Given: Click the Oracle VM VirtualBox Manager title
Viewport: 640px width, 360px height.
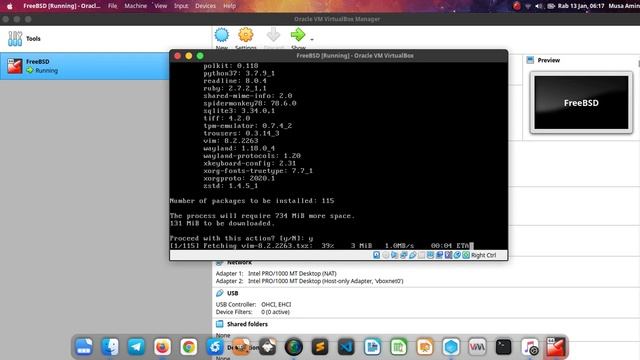Looking at the screenshot, I should click(337, 19).
